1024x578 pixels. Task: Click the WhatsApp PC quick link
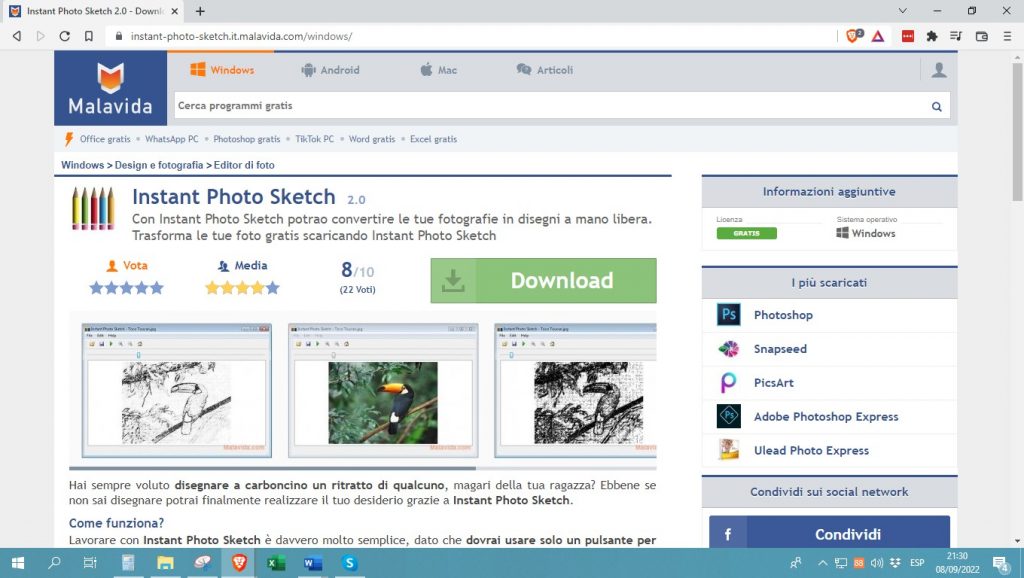coord(171,139)
